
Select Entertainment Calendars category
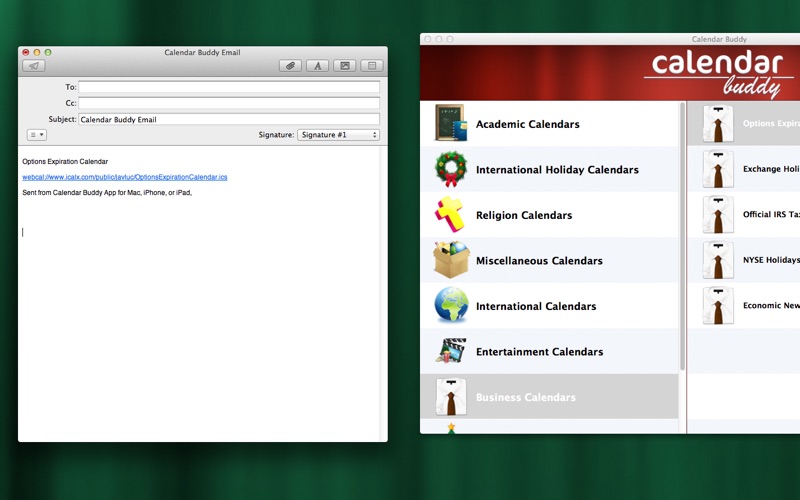pyautogui.click(x=549, y=351)
